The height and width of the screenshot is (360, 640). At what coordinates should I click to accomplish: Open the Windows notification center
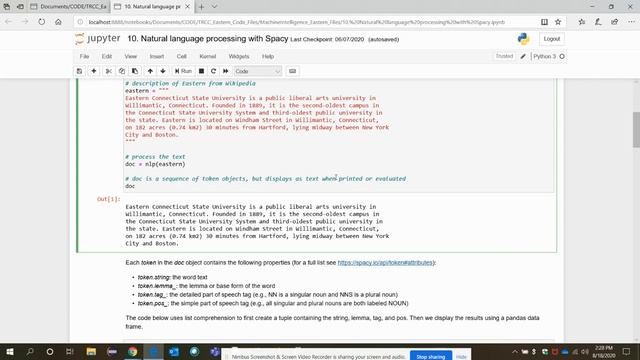coord(627,351)
